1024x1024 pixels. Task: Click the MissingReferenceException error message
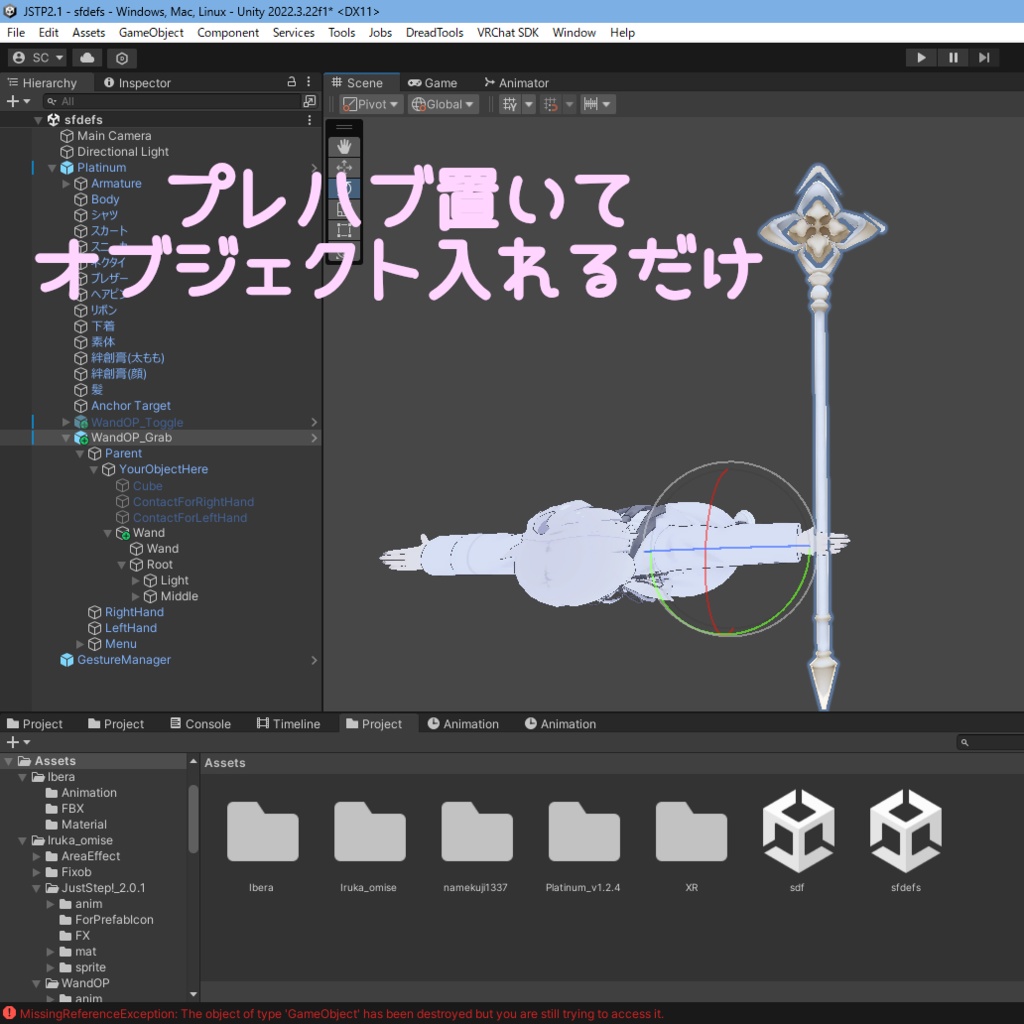(341, 1014)
